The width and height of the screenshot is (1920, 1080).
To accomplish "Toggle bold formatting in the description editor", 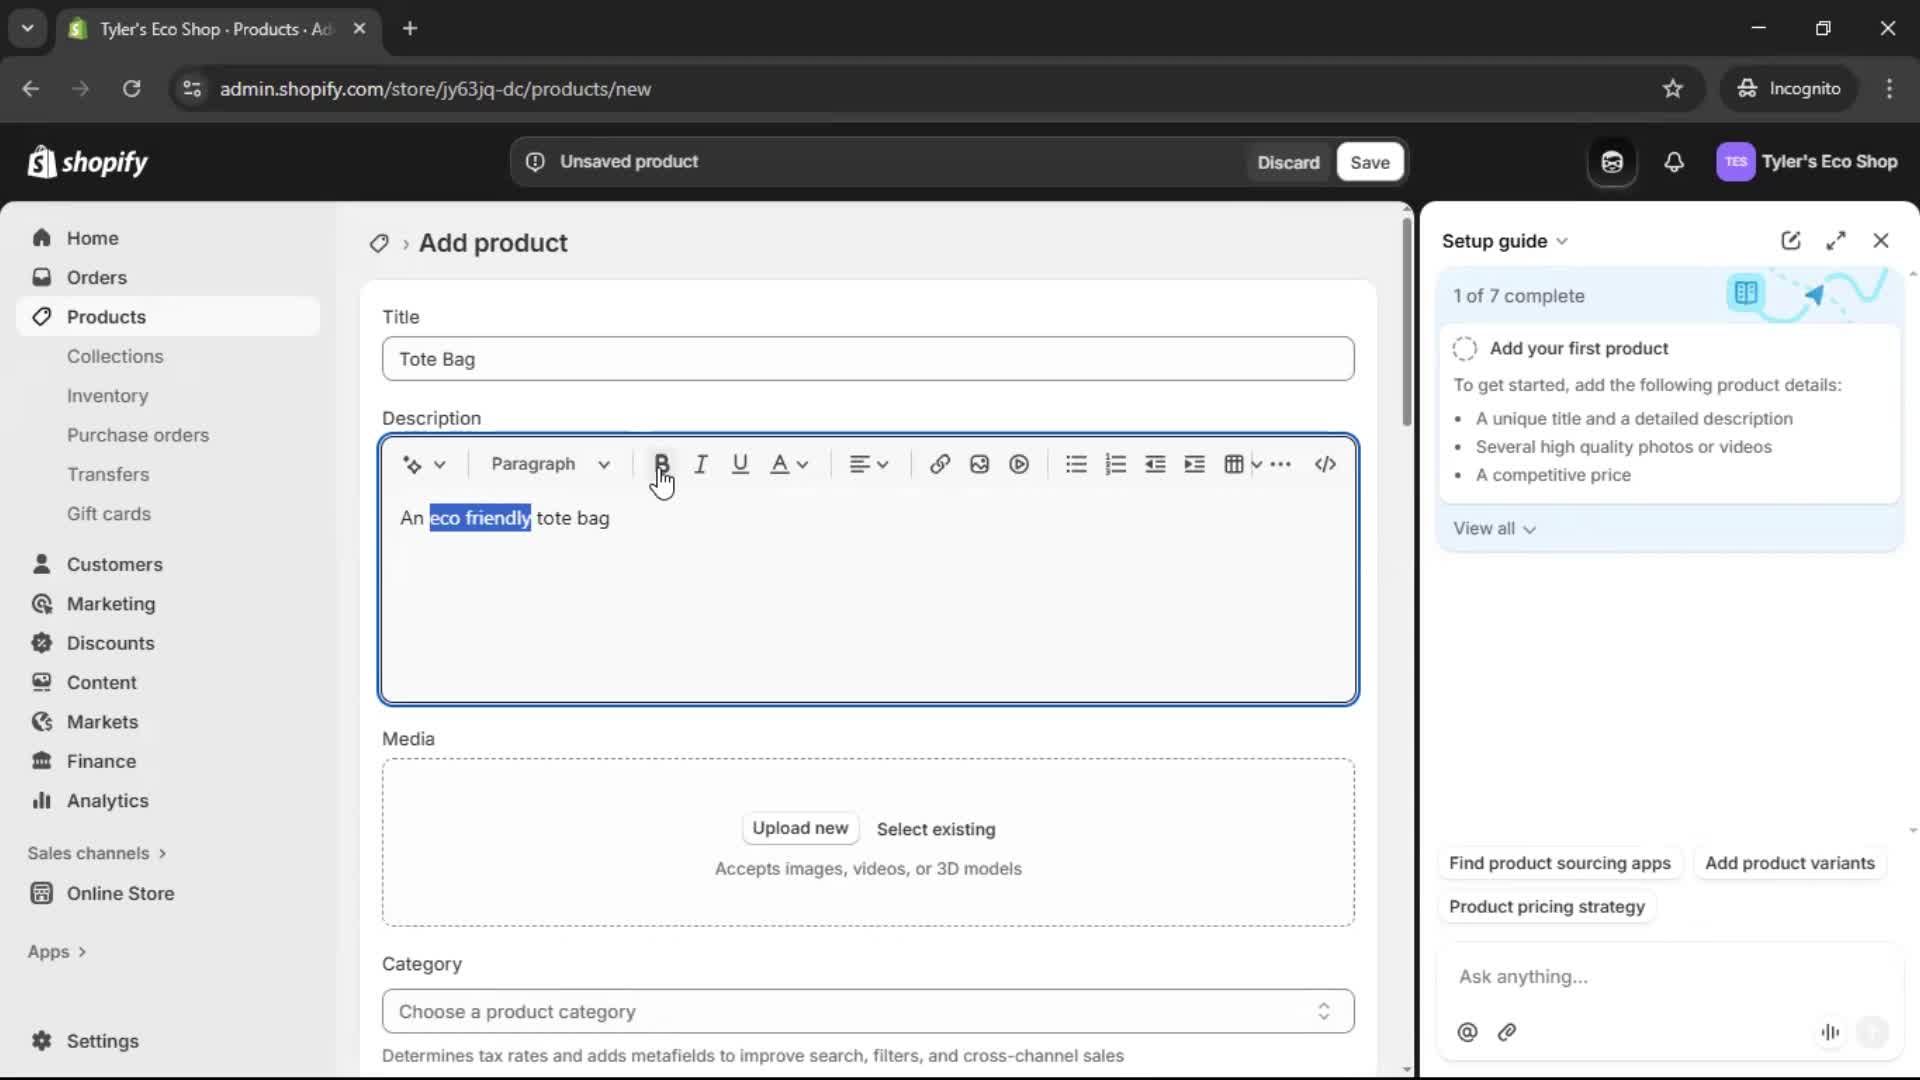I will (x=661, y=464).
